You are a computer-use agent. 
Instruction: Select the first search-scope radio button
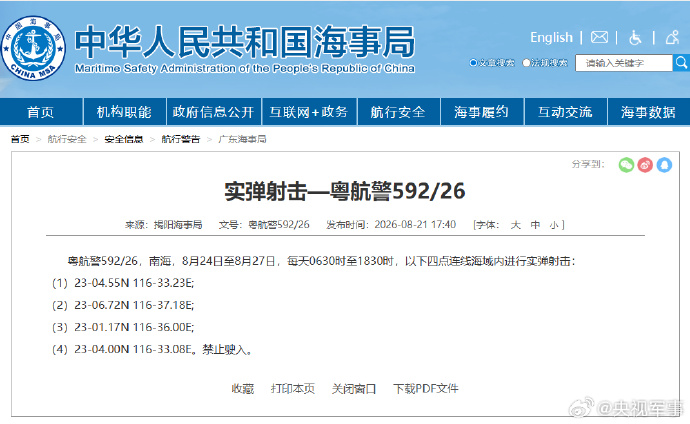pyautogui.click(x=473, y=63)
